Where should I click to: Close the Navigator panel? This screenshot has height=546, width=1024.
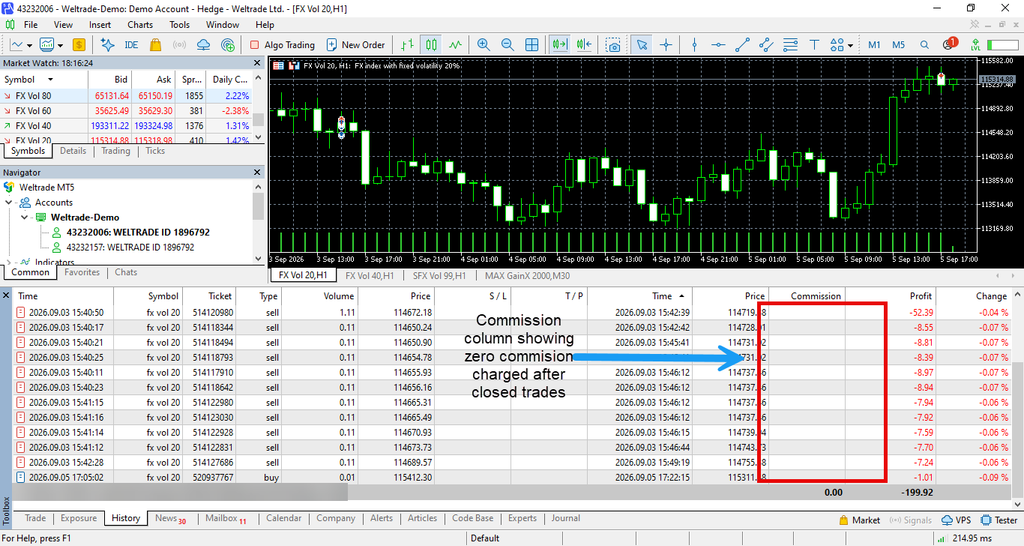(x=257, y=172)
